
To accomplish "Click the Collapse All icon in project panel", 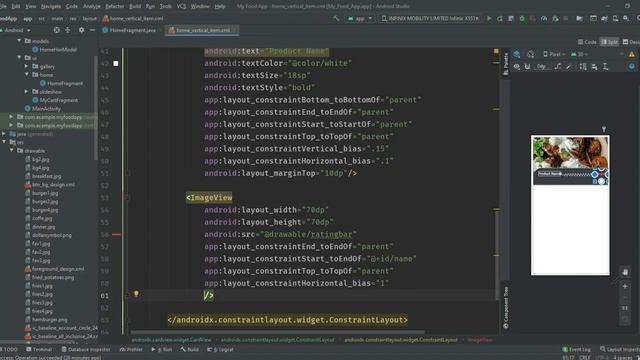I will (x=68, y=30).
